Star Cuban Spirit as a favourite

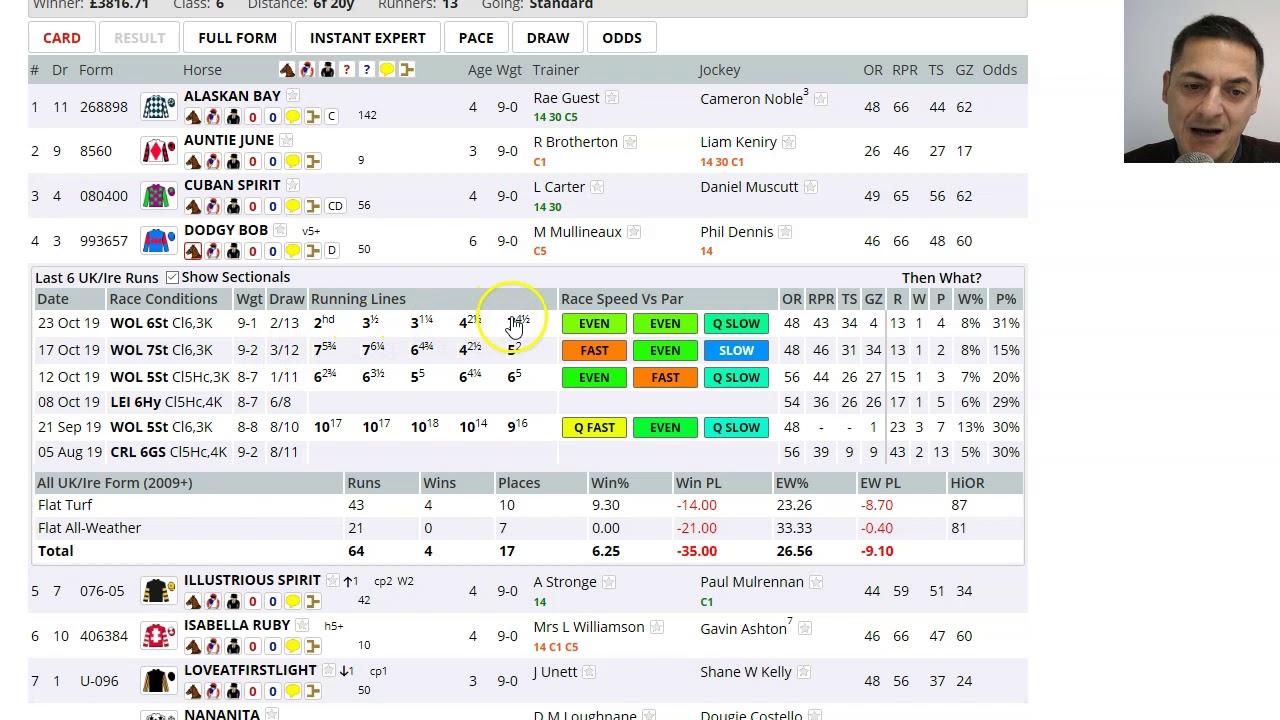[293, 185]
